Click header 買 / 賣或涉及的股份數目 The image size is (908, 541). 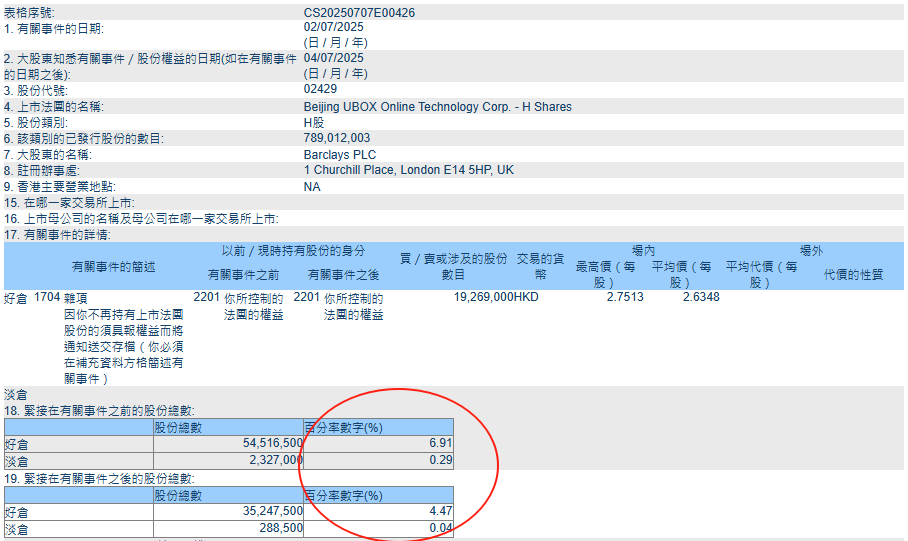453,266
